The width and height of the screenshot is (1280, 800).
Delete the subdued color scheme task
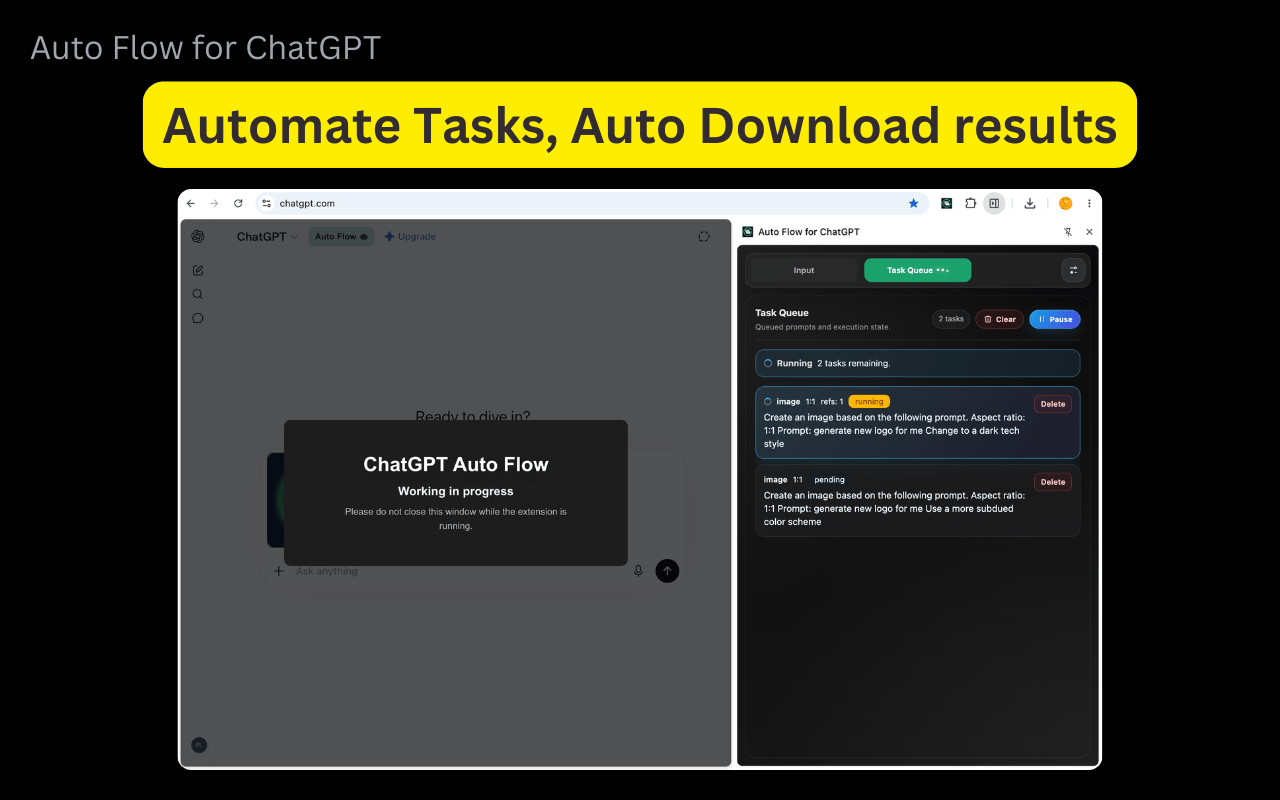(x=1053, y=482)
